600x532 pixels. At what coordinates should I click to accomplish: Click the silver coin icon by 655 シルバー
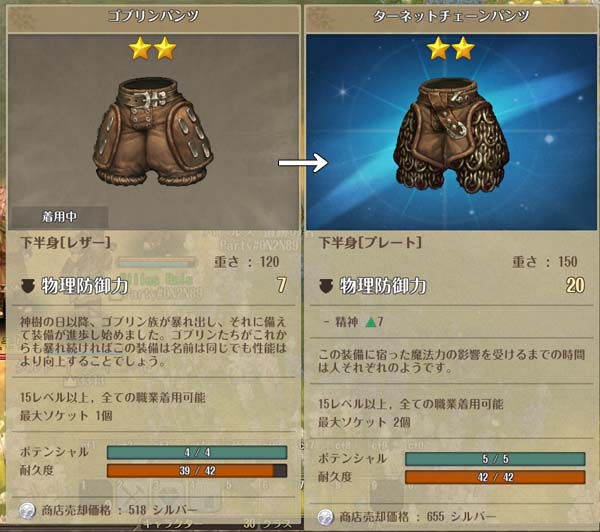(326, 517)
